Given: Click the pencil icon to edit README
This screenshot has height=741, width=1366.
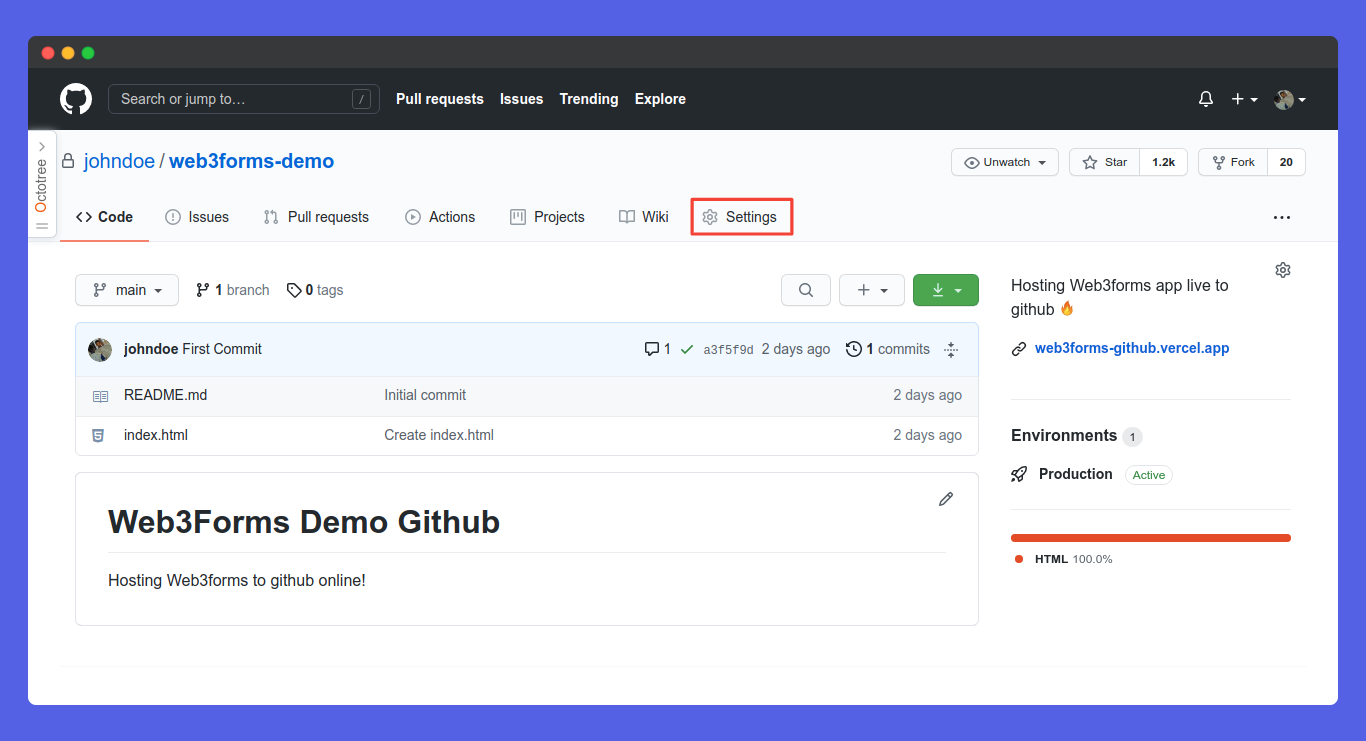Looking at the screenshot, I should pyautogui.click(x=946, y=499).
